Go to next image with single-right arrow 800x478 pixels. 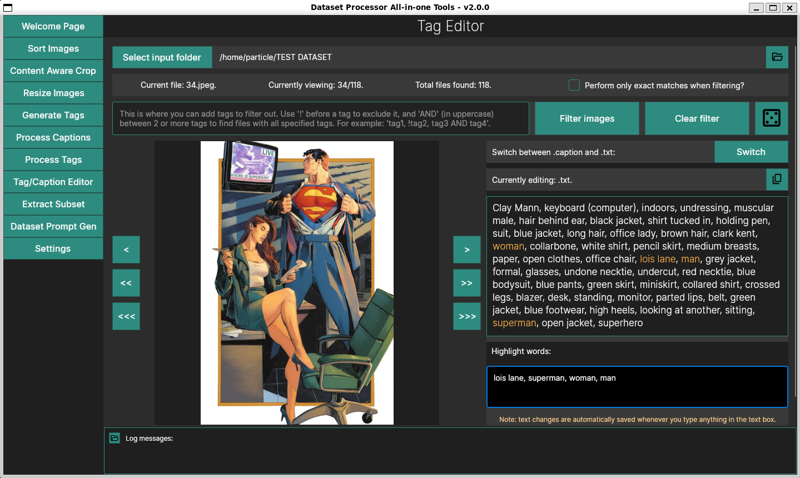(x=467, y=249)
